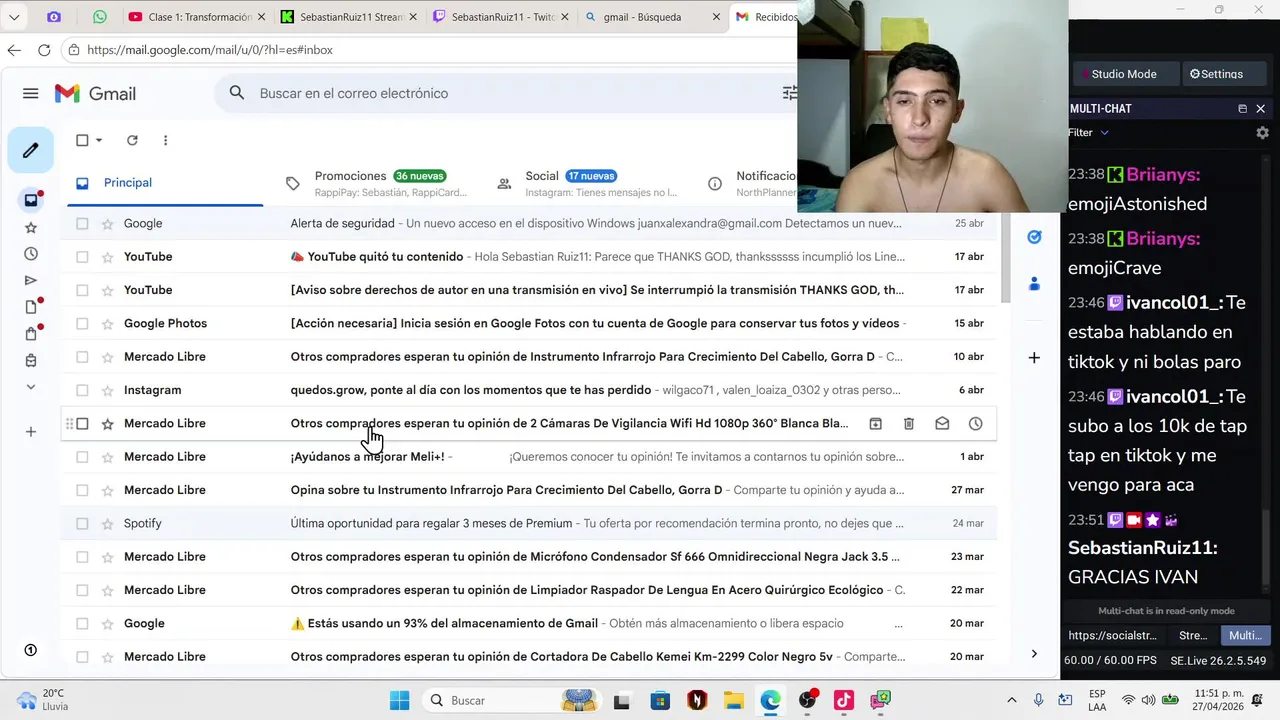This screenshot has width=1280, height=720.
Task: Switch to the Promociones inbox tab
Action: tap(376, 183)
